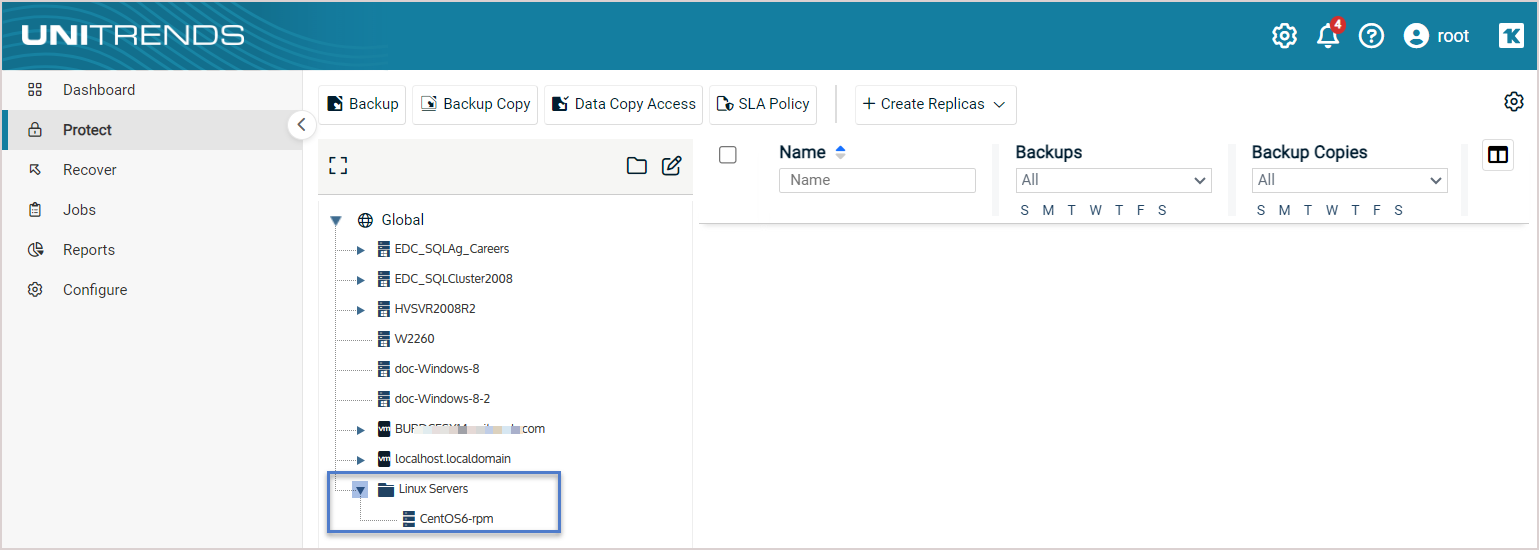The width and height of the screenshot is (1539, 550).
Task: Open the Create Replicas dropdown
Action: [x=935, y=104]
